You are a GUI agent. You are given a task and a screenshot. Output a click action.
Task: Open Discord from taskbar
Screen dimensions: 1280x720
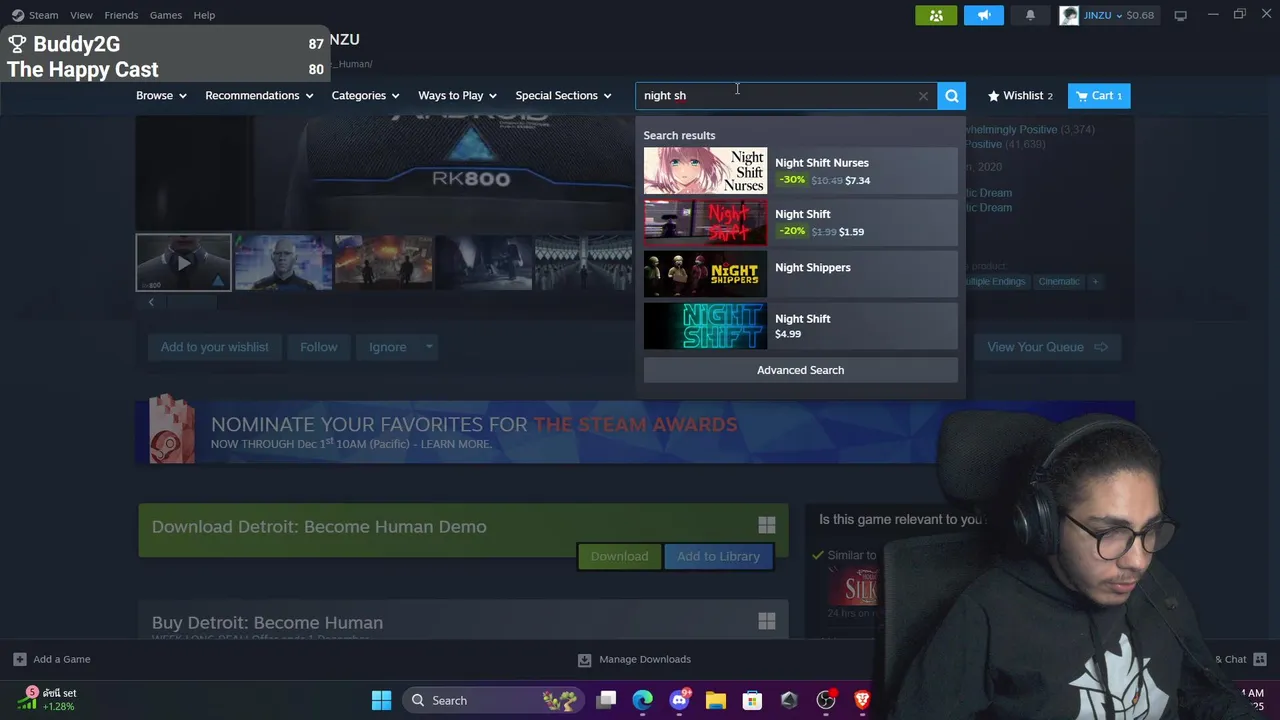[x=679, y=700]
